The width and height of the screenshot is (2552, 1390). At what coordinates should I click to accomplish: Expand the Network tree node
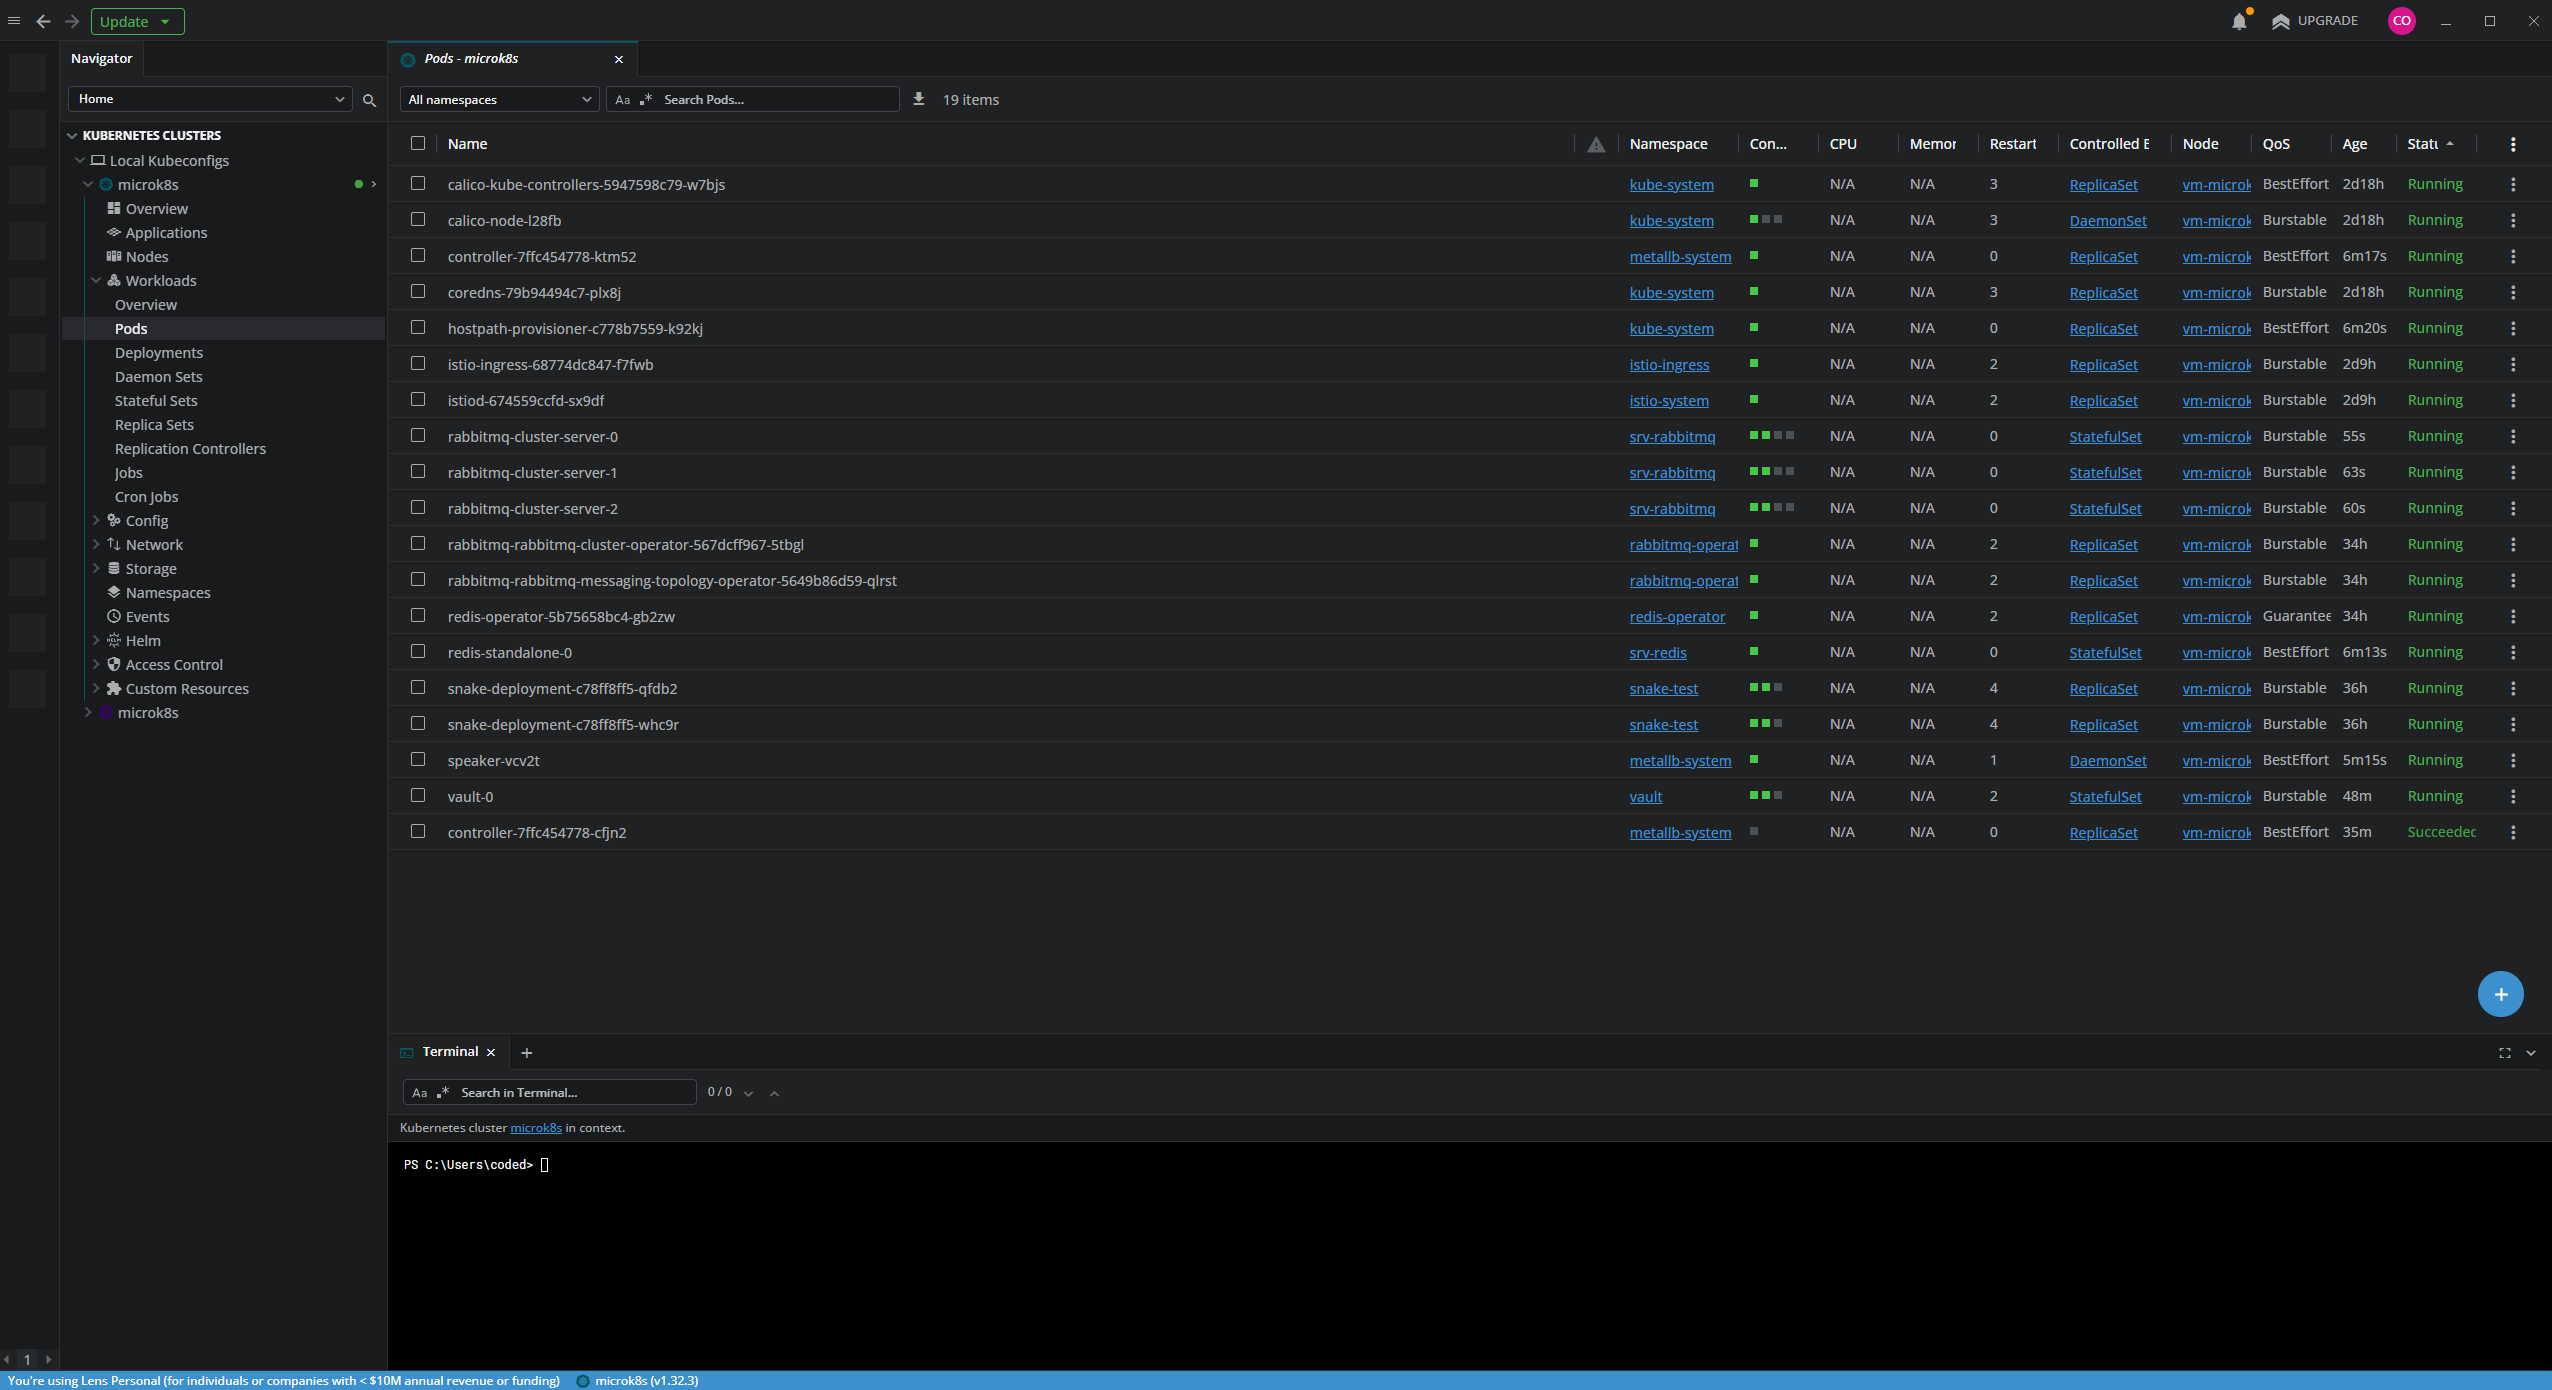coord(96,544)
